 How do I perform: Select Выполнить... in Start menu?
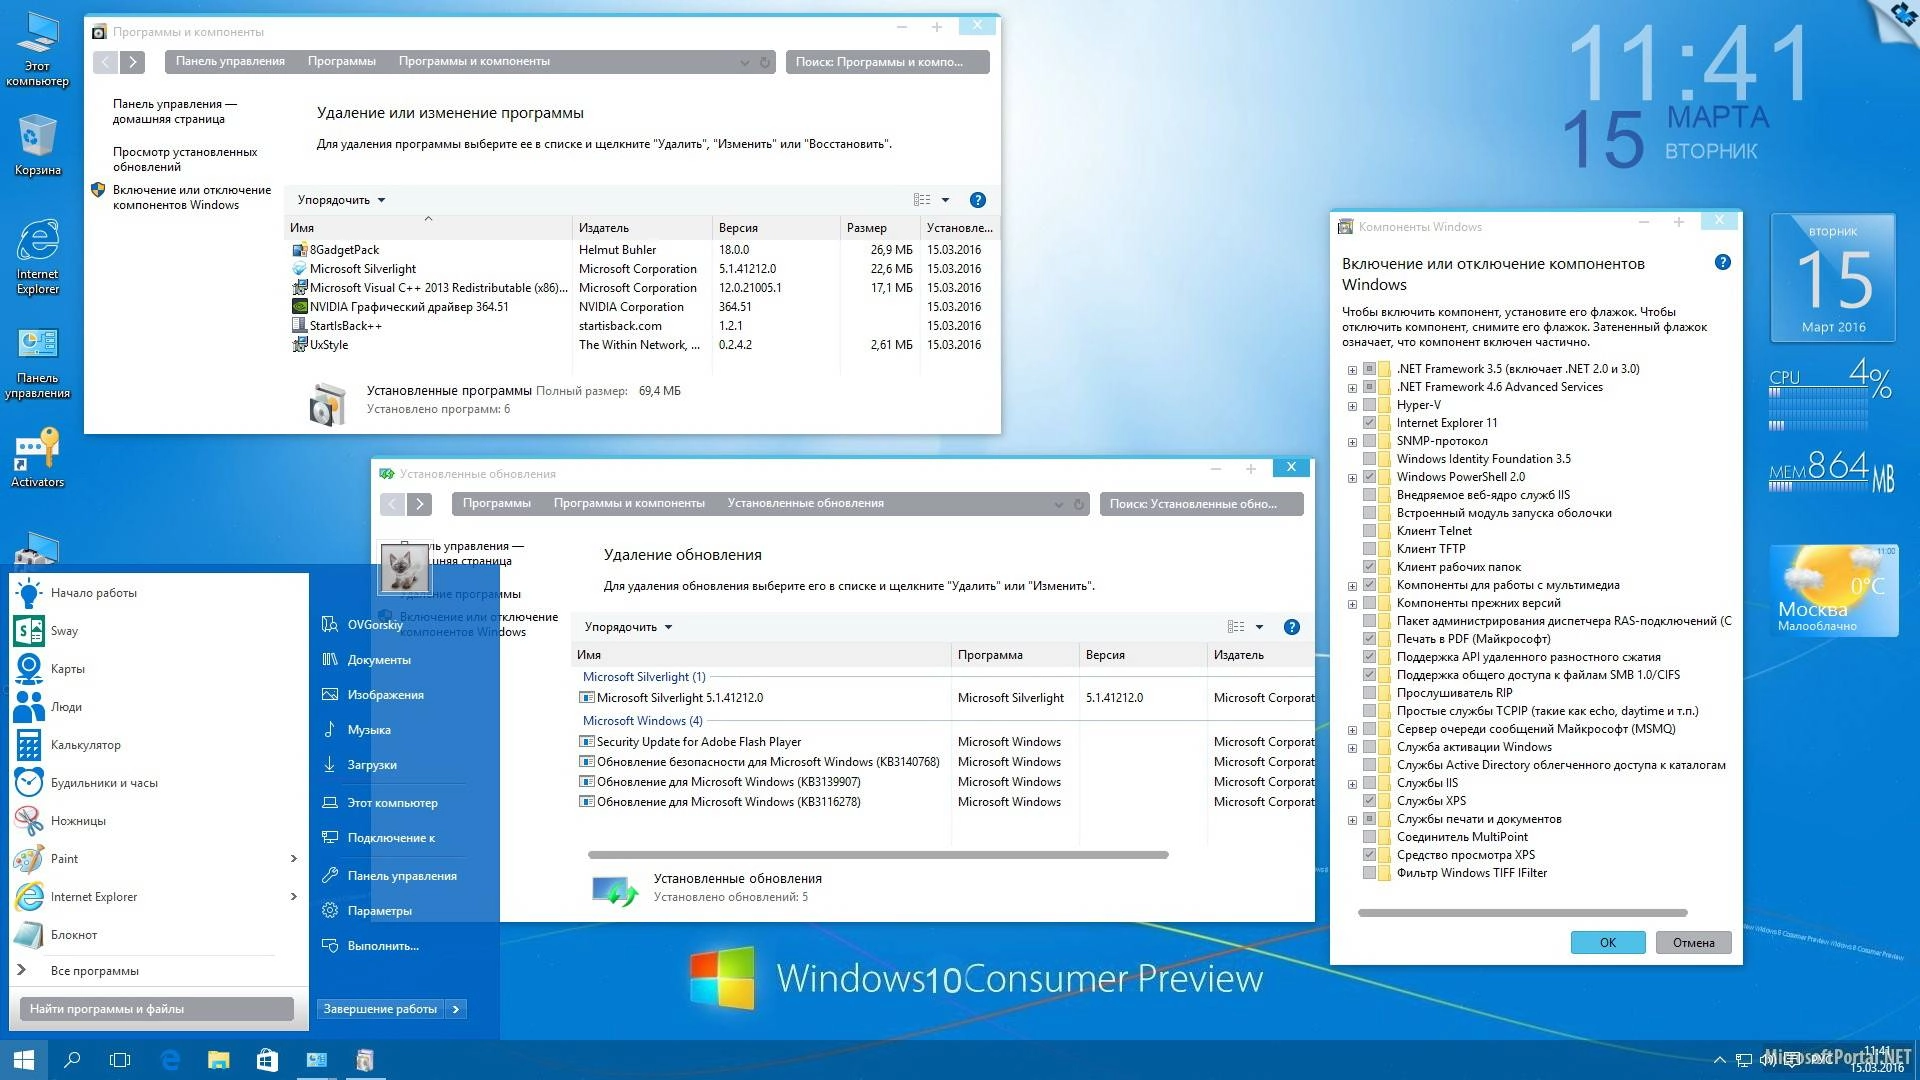(383, 946)
